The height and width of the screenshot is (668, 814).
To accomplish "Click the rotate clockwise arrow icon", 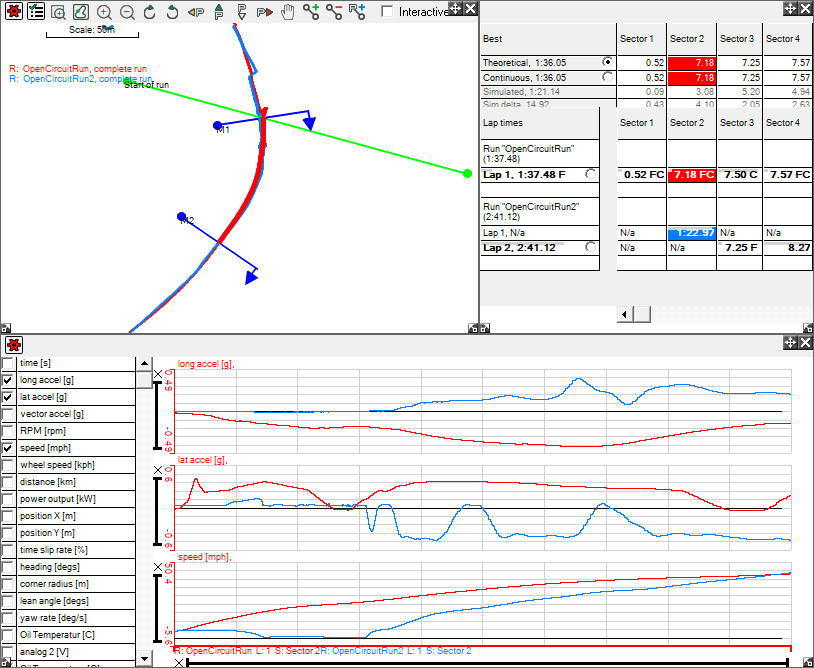I will [x=150, y=12].
